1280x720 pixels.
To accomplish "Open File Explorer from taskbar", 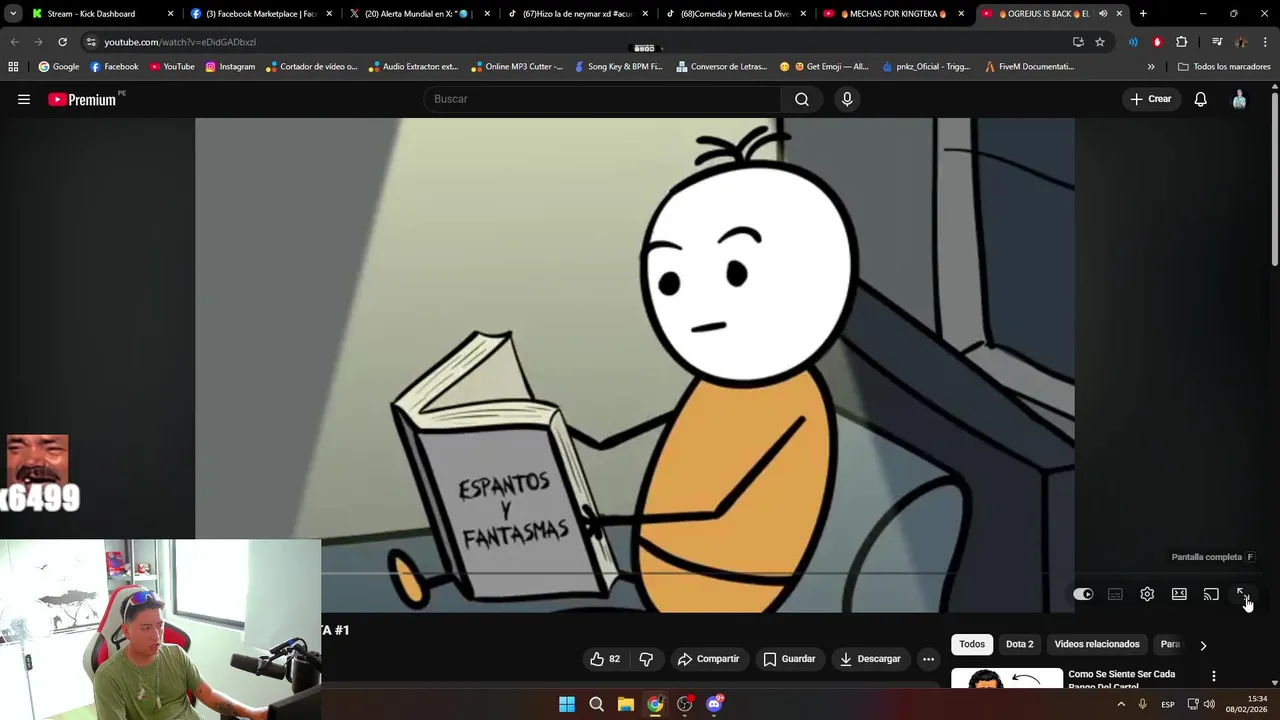I will click(626, 704).
